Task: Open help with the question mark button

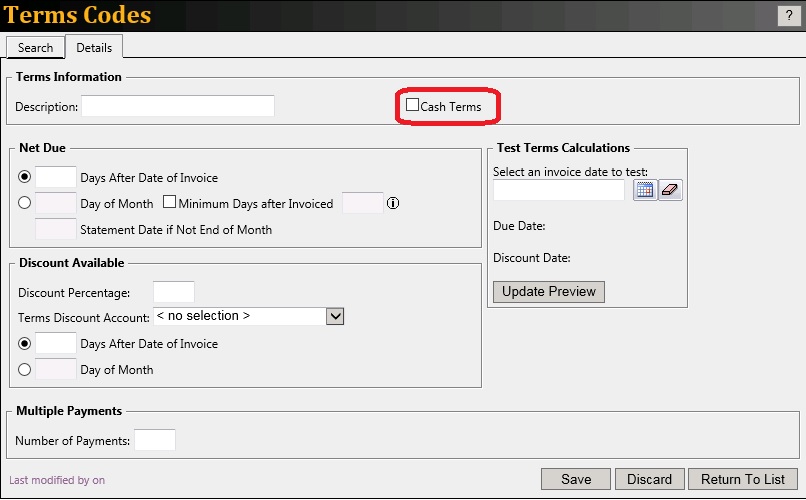Action: pyautogui.click(x=789, y=15)
